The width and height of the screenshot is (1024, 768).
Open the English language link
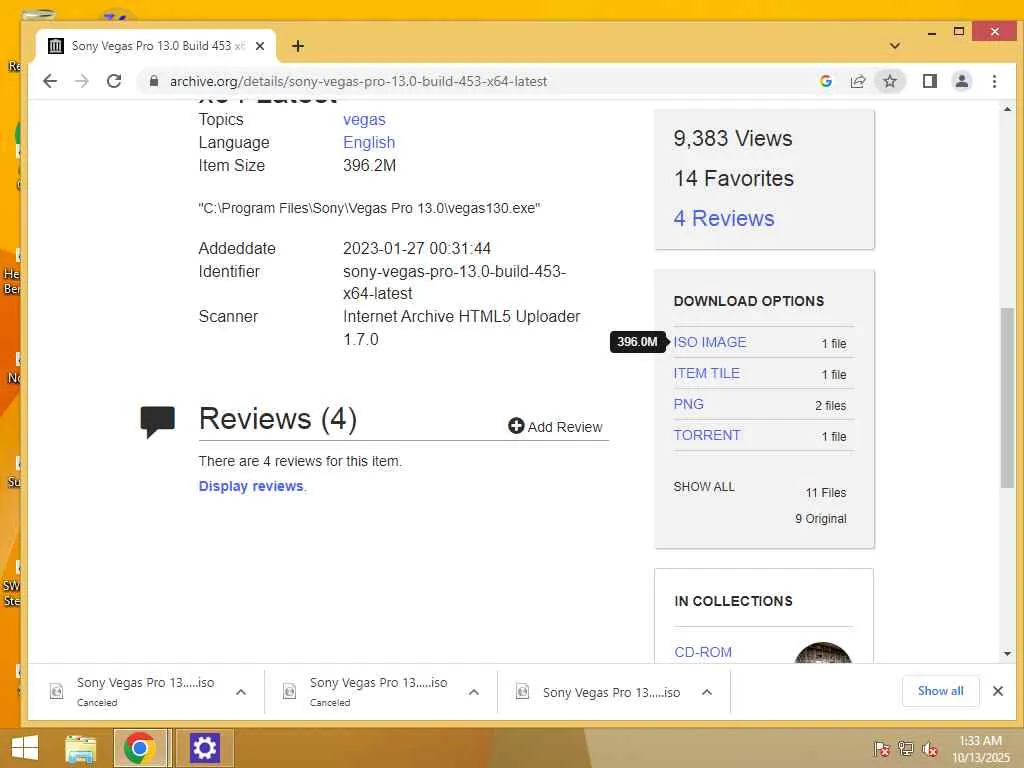click(369, 142)
